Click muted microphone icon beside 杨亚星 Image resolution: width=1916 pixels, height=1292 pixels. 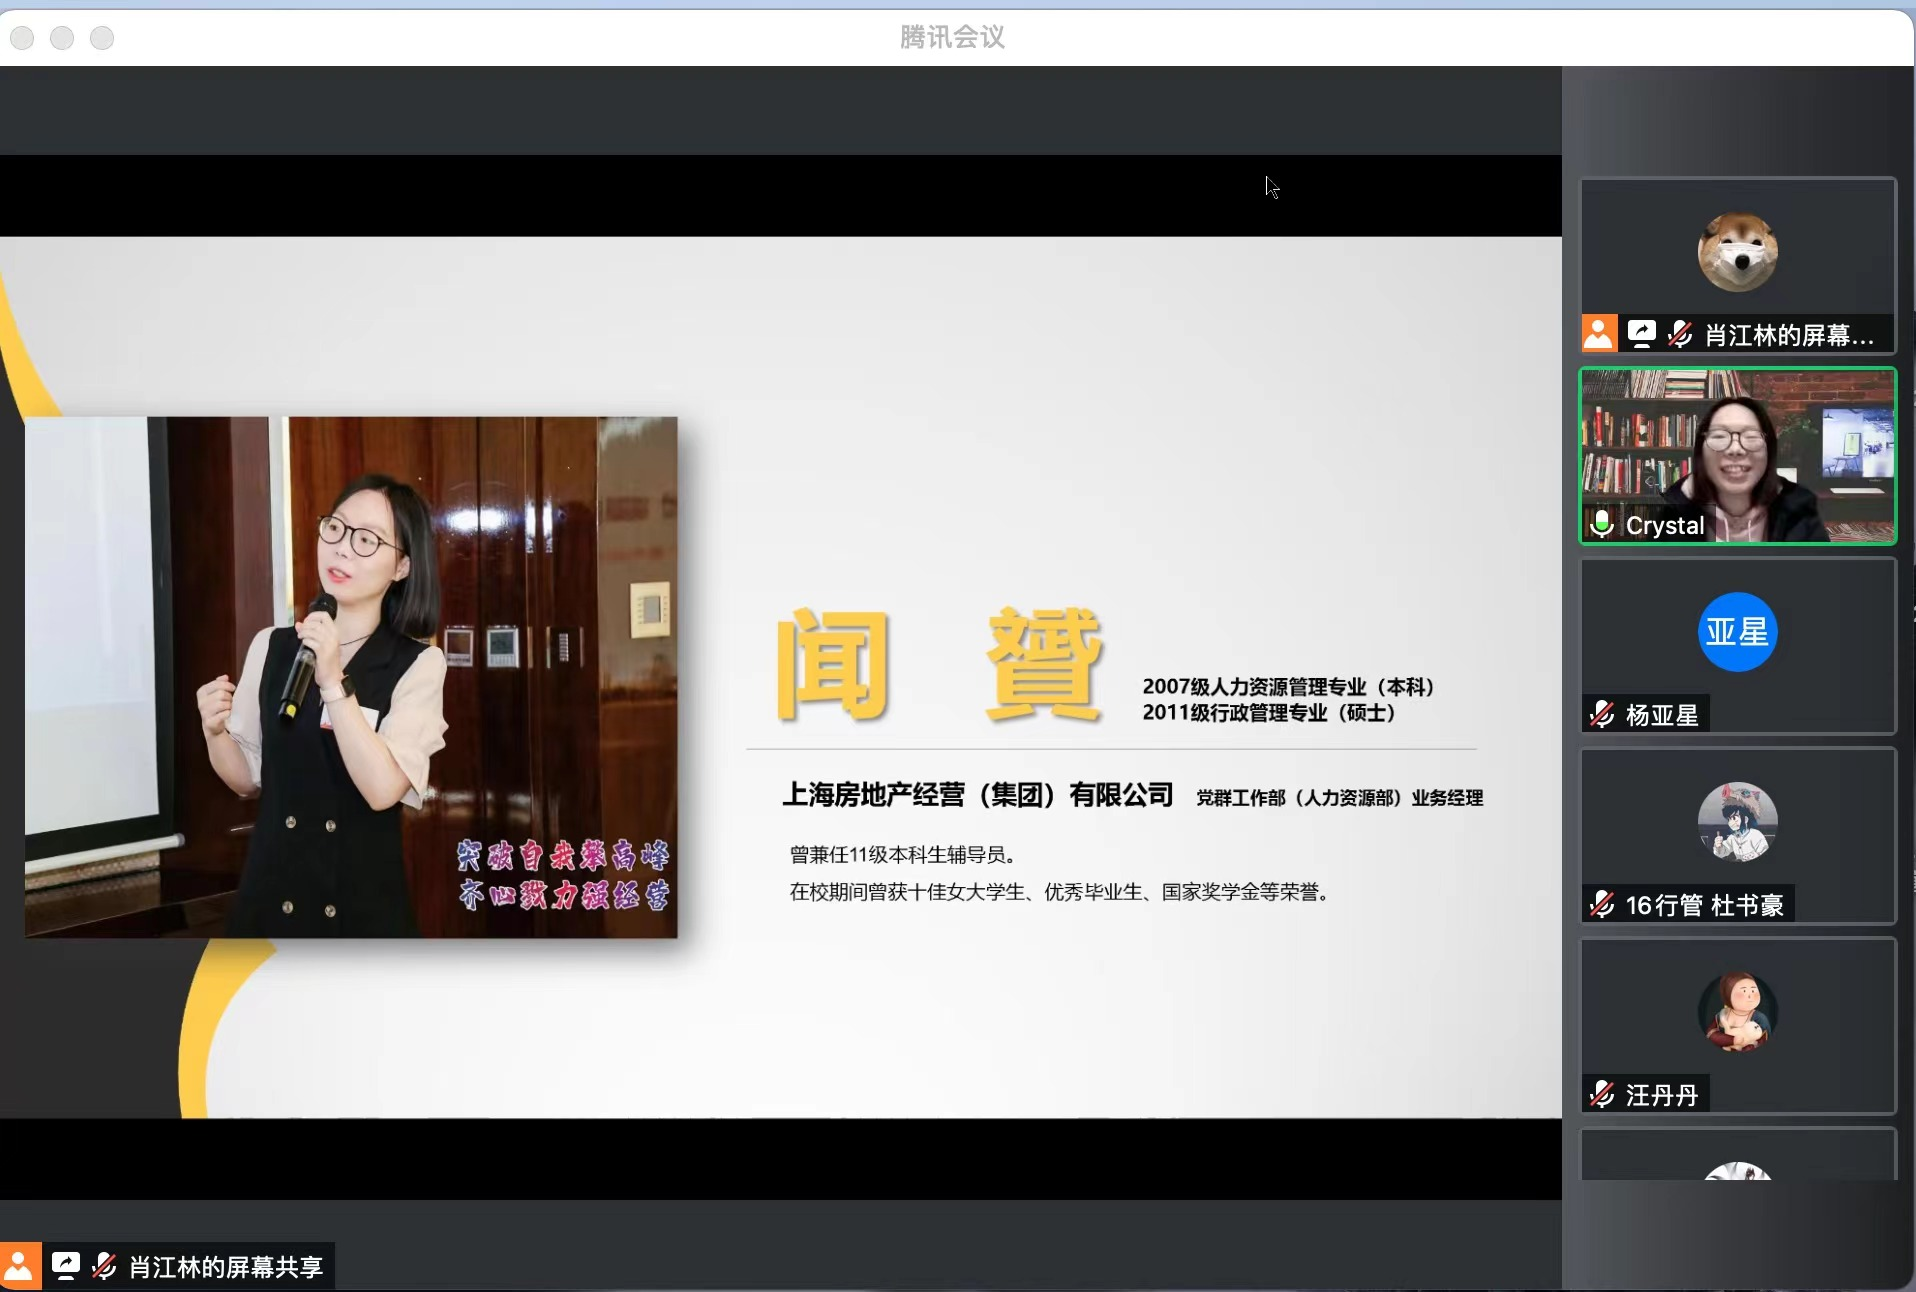1602,714
